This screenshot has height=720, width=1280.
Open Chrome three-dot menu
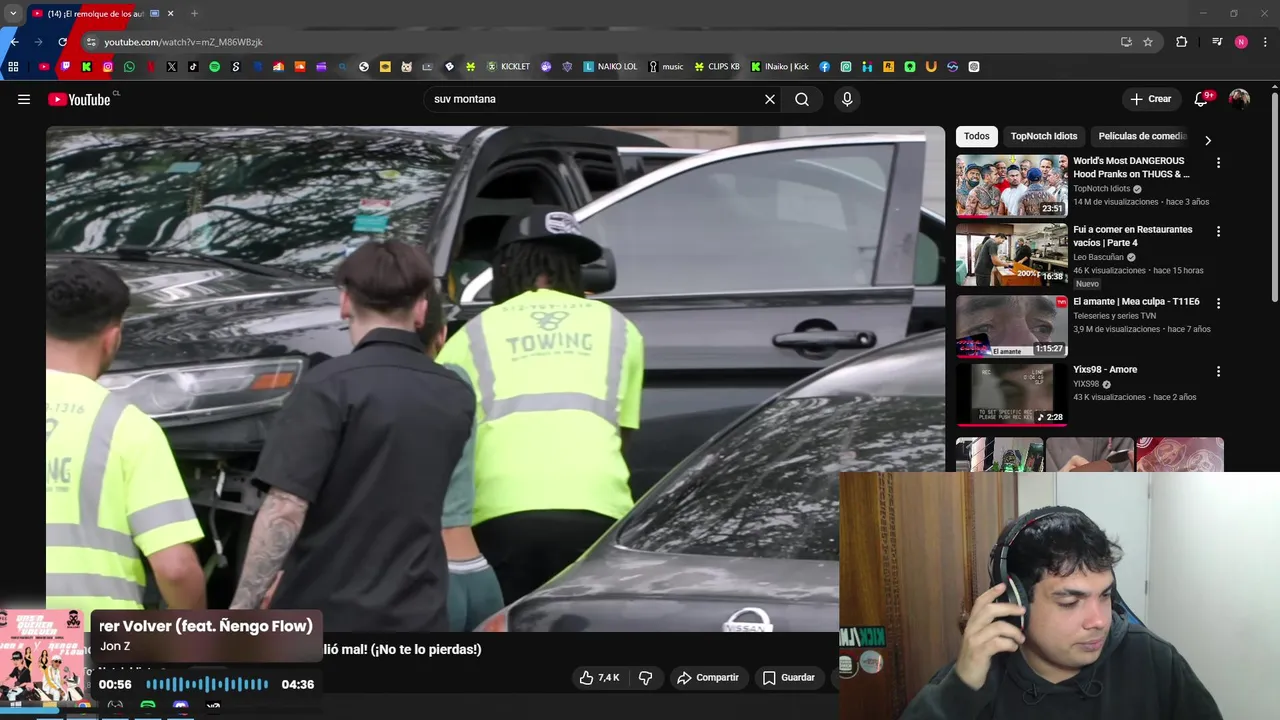coord(1266,42)
